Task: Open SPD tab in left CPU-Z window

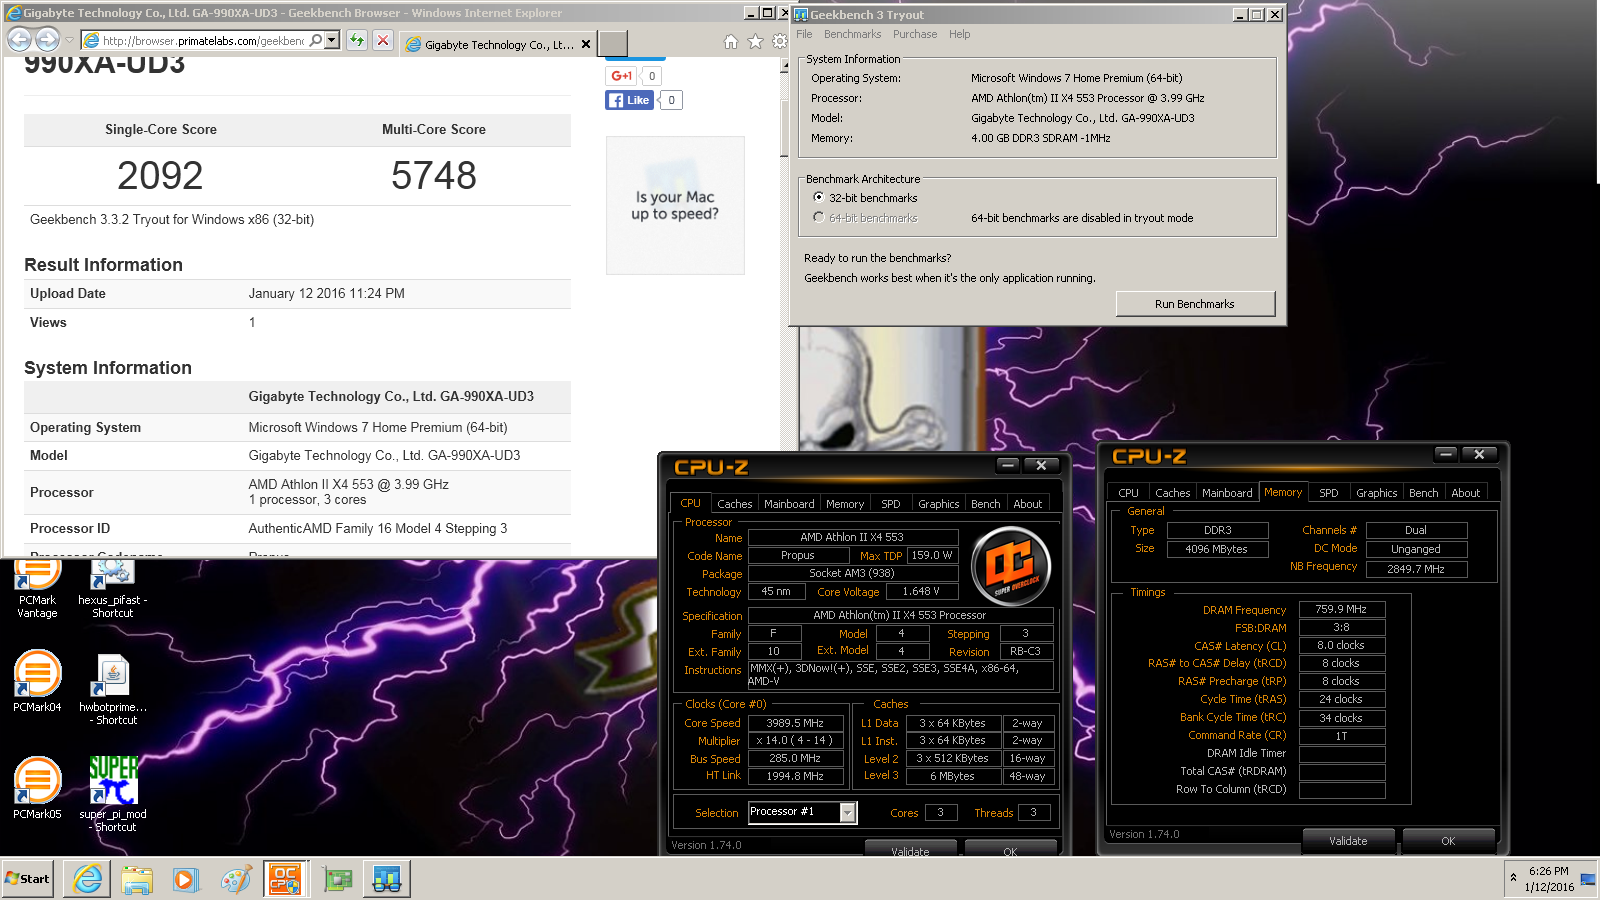Action: pyautogui.click(x=890, y=504)
